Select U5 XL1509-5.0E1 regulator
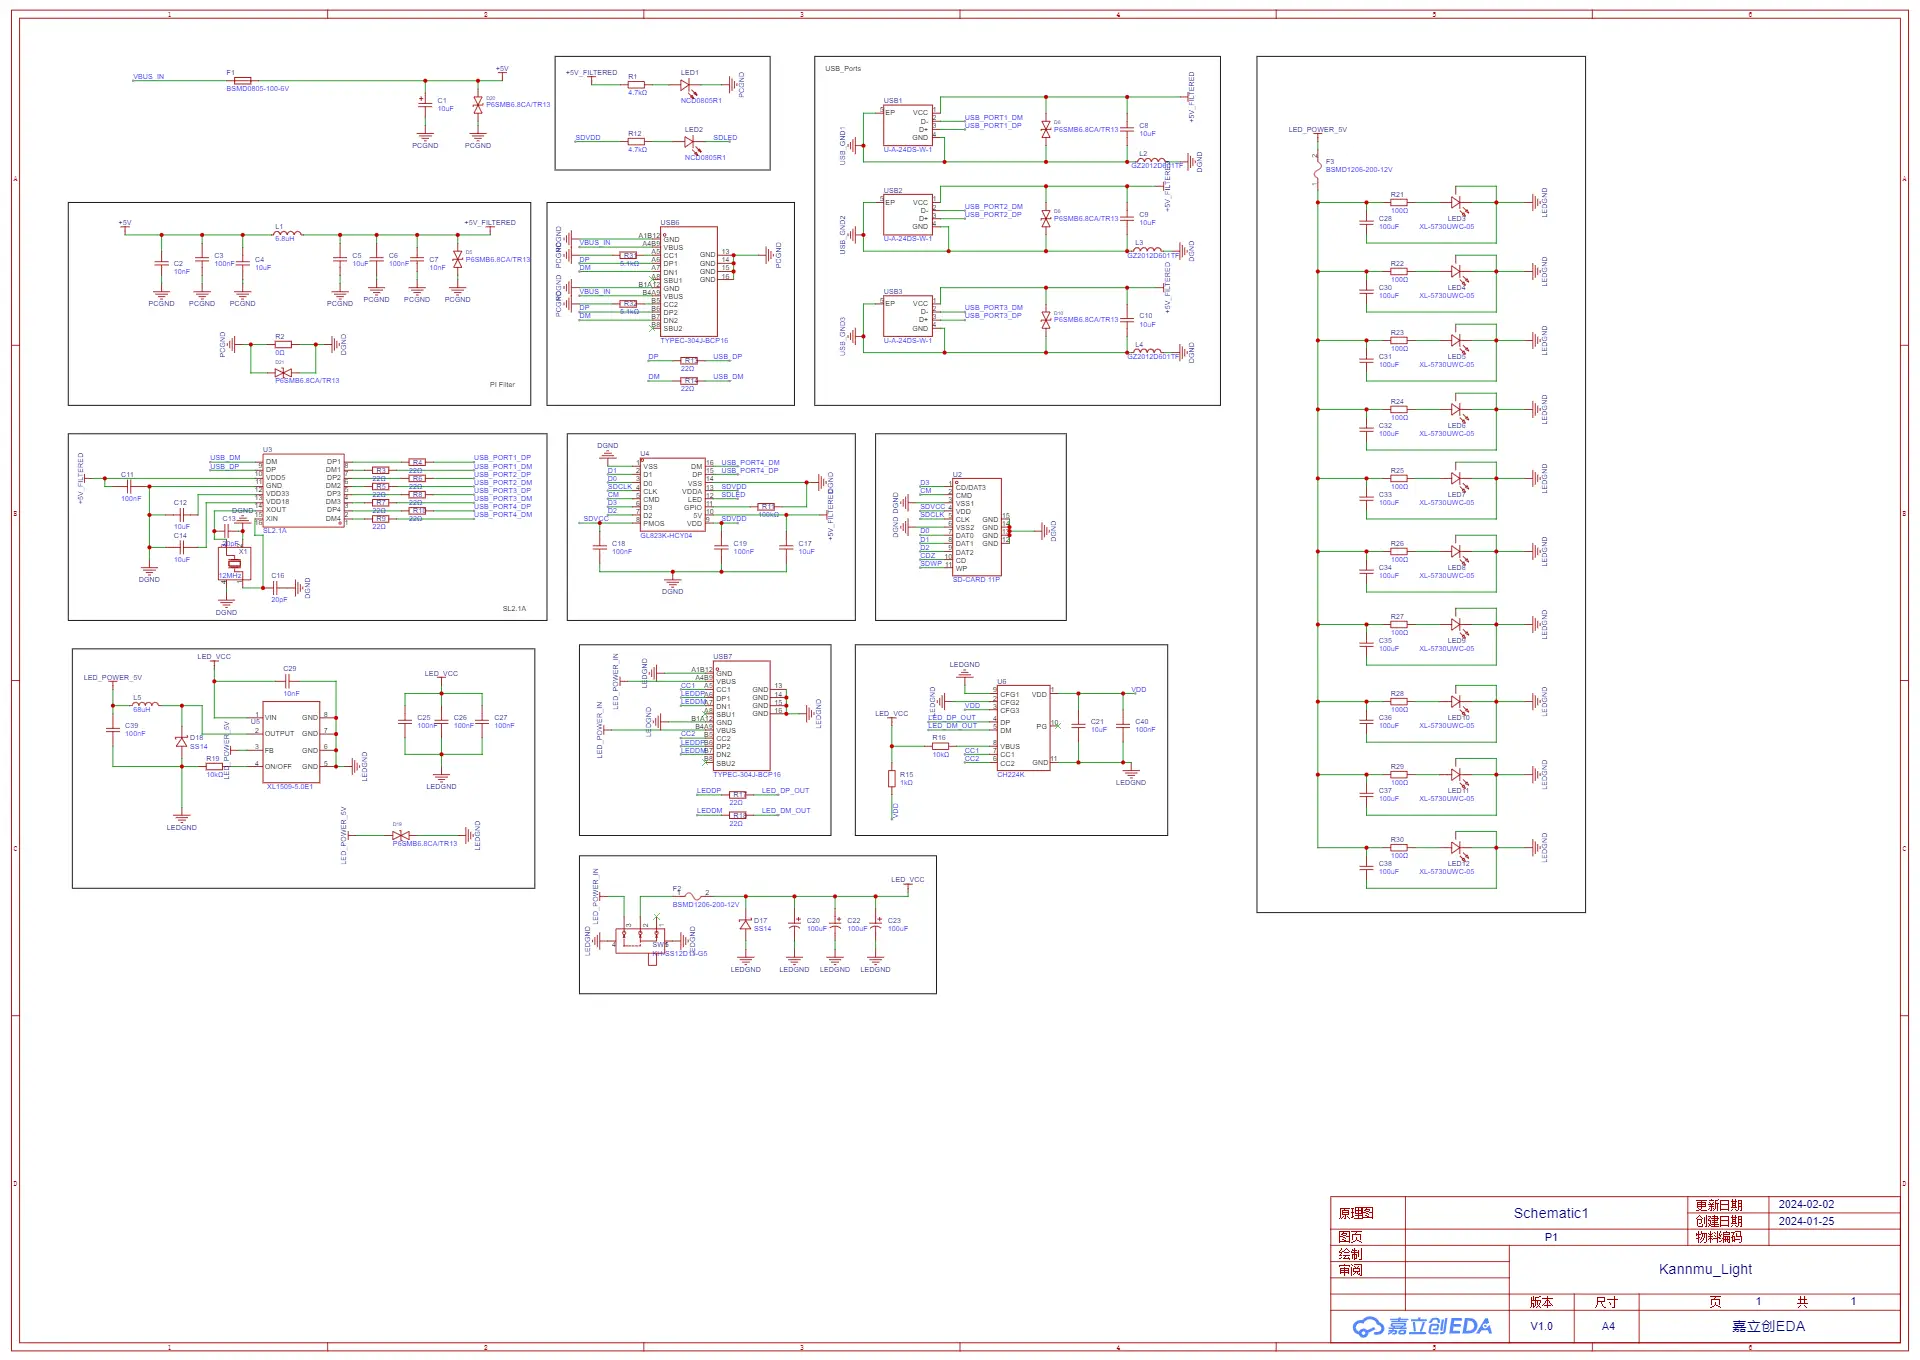The image size is (1920, 1360). 291,742
